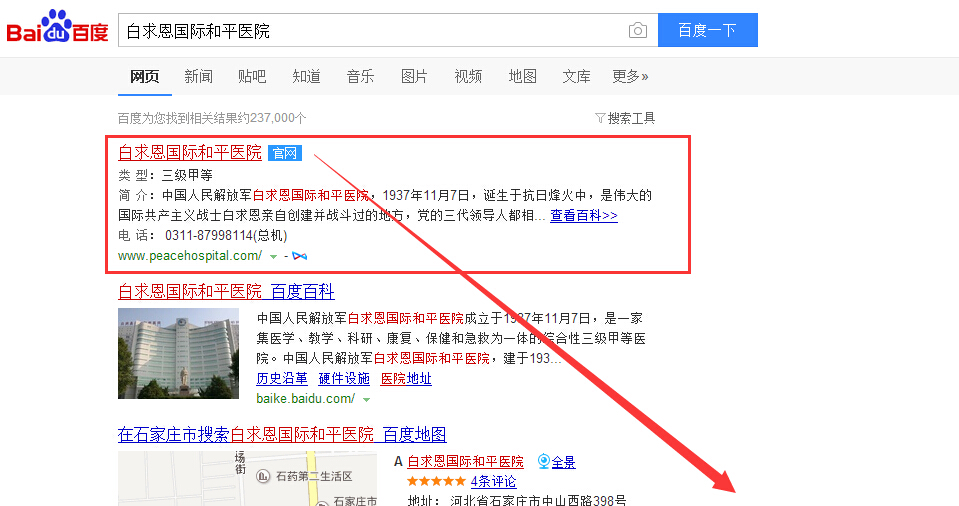
Task: Click the blue 官网 badge
Action: 285,153
